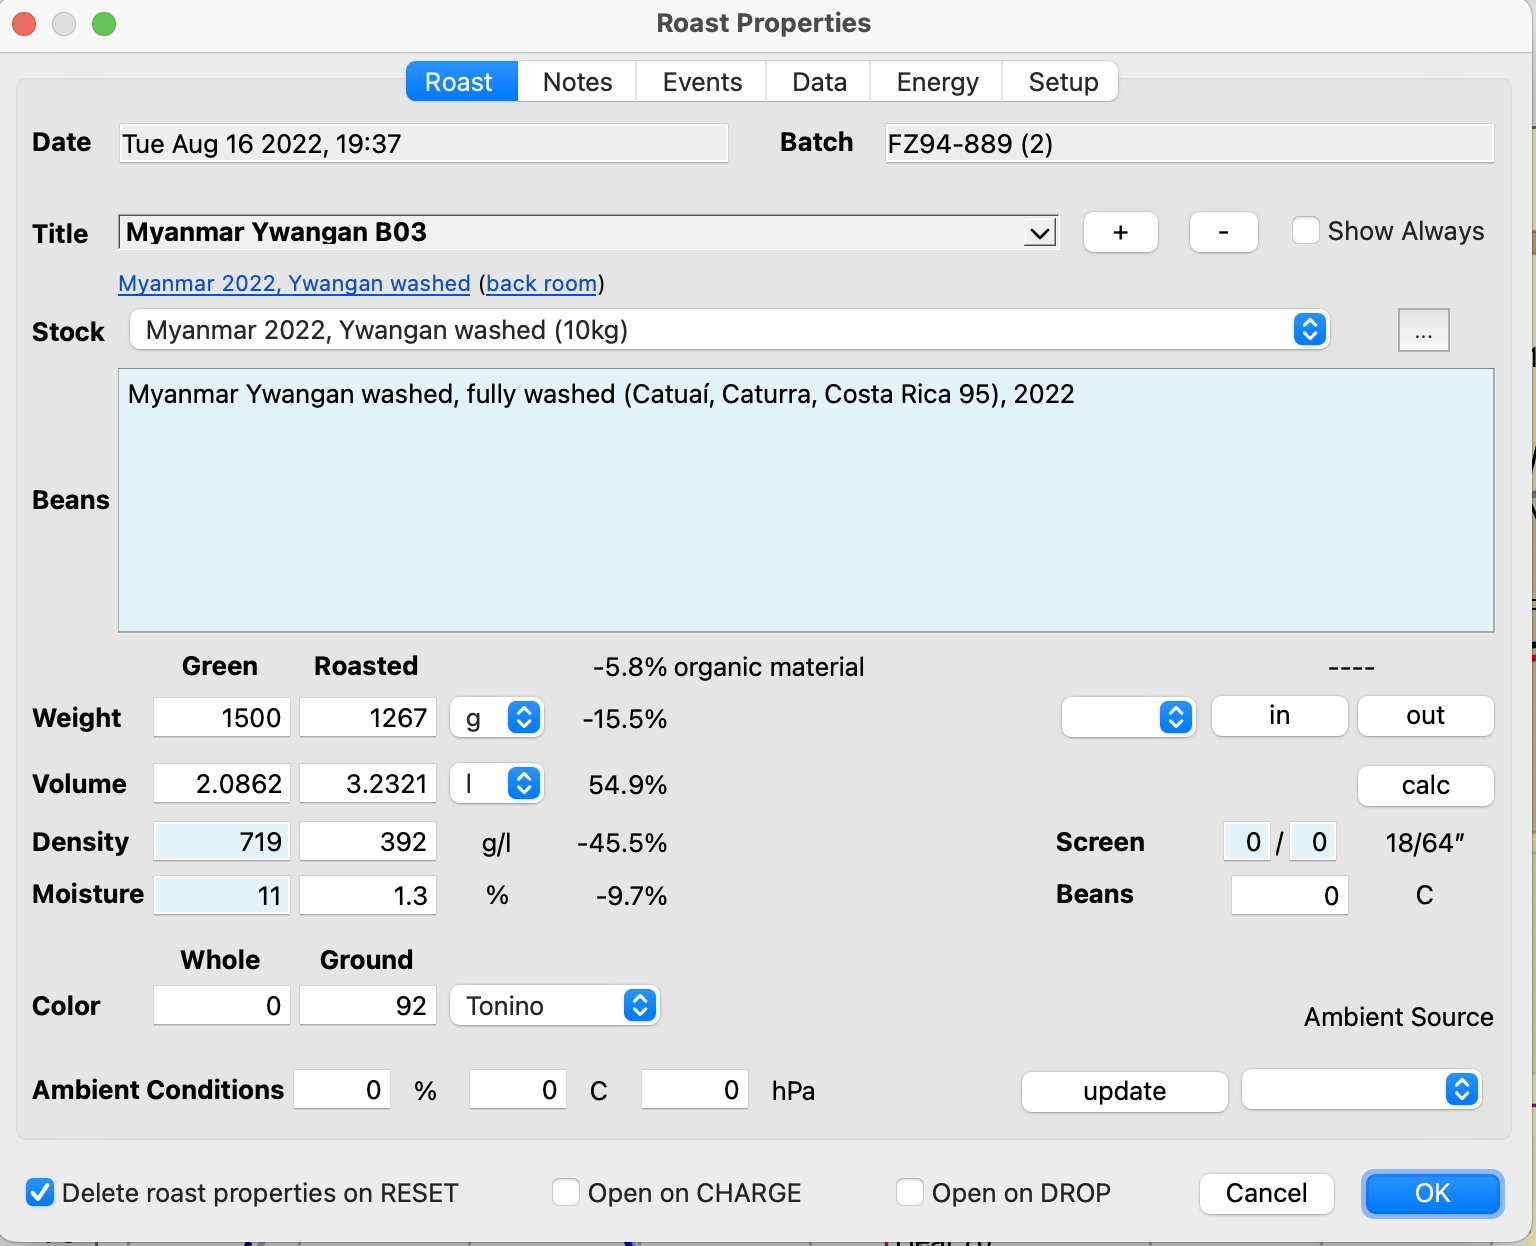
Task: Switch to the Notes tab
Action: tap(577, 82)
